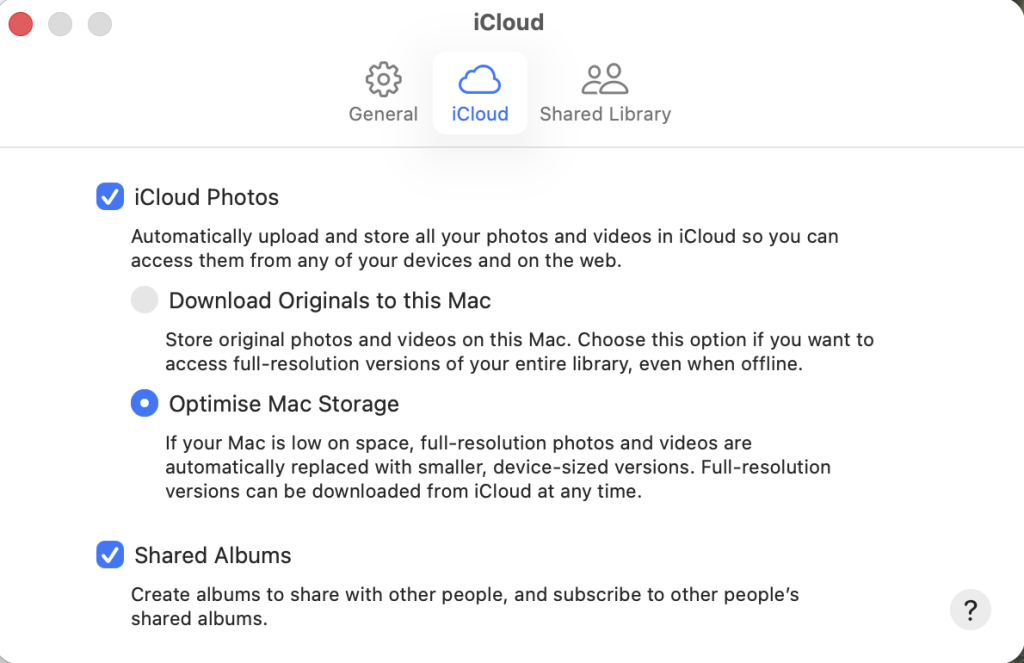Click the iCloud Photos label text
The height and width of the screenshot is (663, 1024).
coord(206,197)
